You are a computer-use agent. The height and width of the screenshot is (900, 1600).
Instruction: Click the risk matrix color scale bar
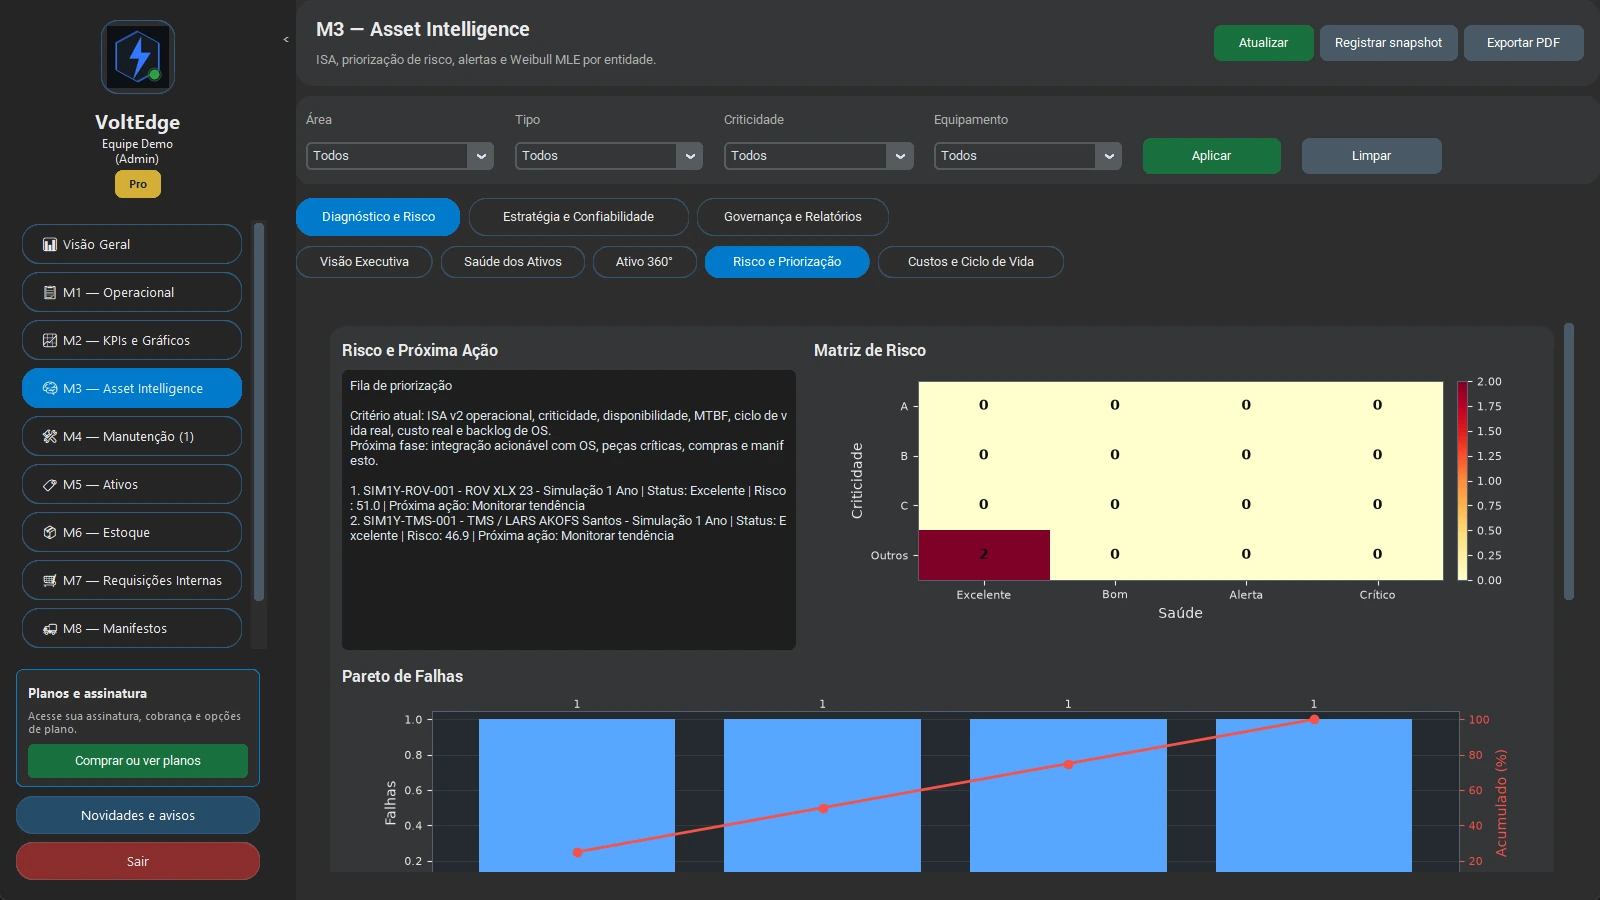click(x=1463, y=481)
